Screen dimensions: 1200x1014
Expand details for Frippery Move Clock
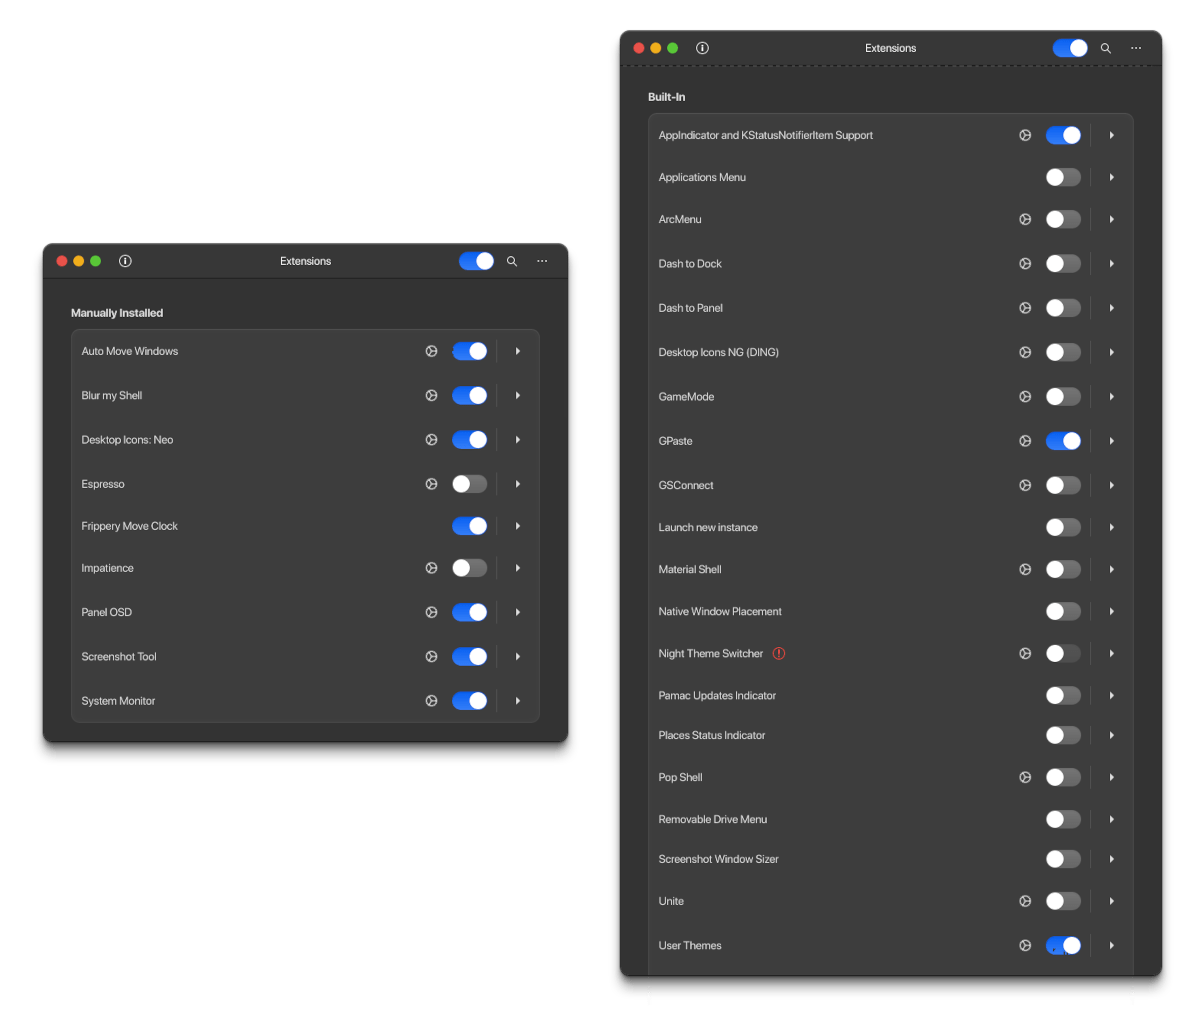(x=518, y=526)
